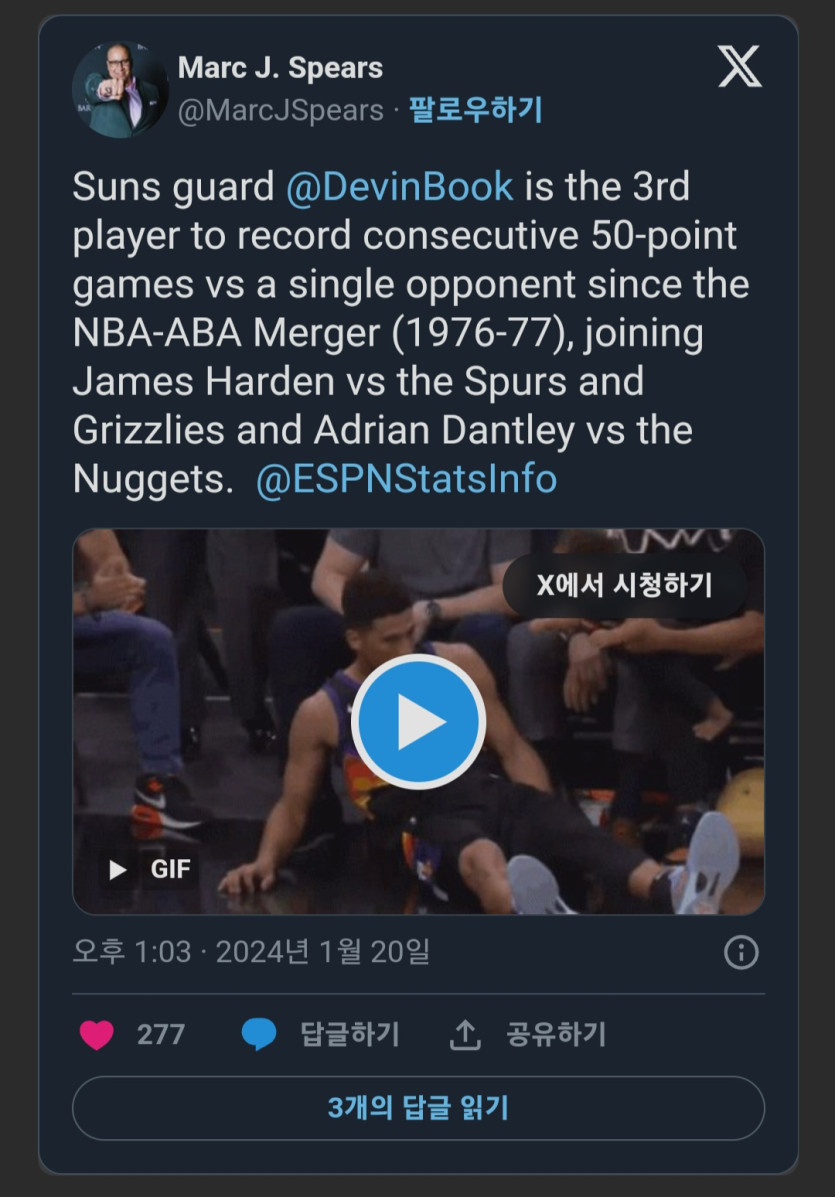The width and height of the screenshot is (835, 1197).
Task: Click 팔로우하기 to follow the account
Action: [x=475, y=110]
